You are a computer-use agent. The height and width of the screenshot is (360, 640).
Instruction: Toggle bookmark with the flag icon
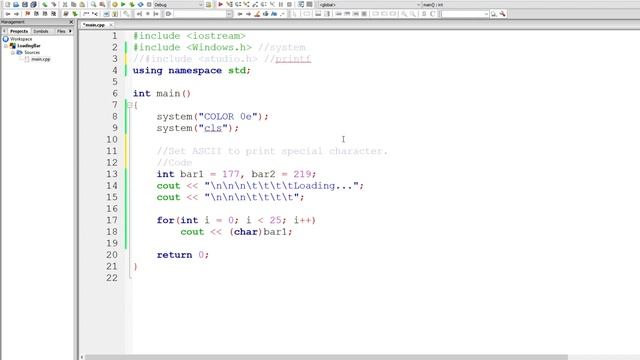coord(28,14)
